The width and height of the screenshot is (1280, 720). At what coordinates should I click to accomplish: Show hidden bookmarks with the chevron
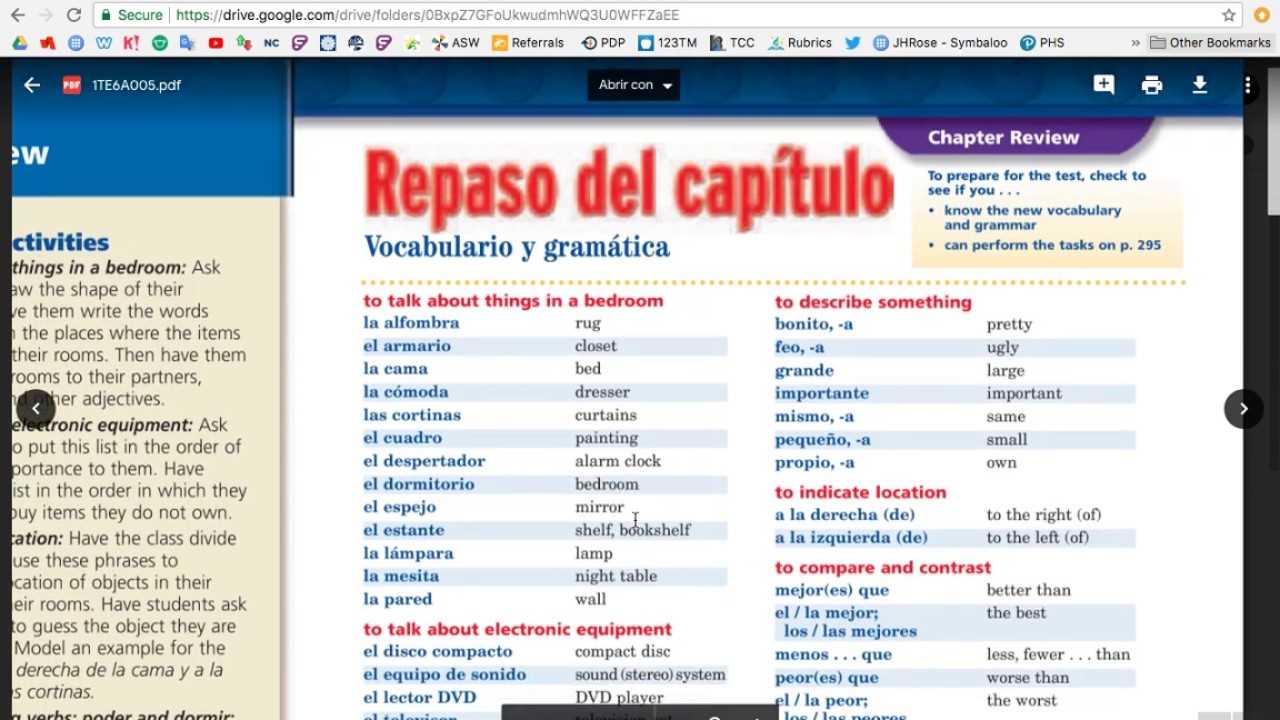(1135, 43)
